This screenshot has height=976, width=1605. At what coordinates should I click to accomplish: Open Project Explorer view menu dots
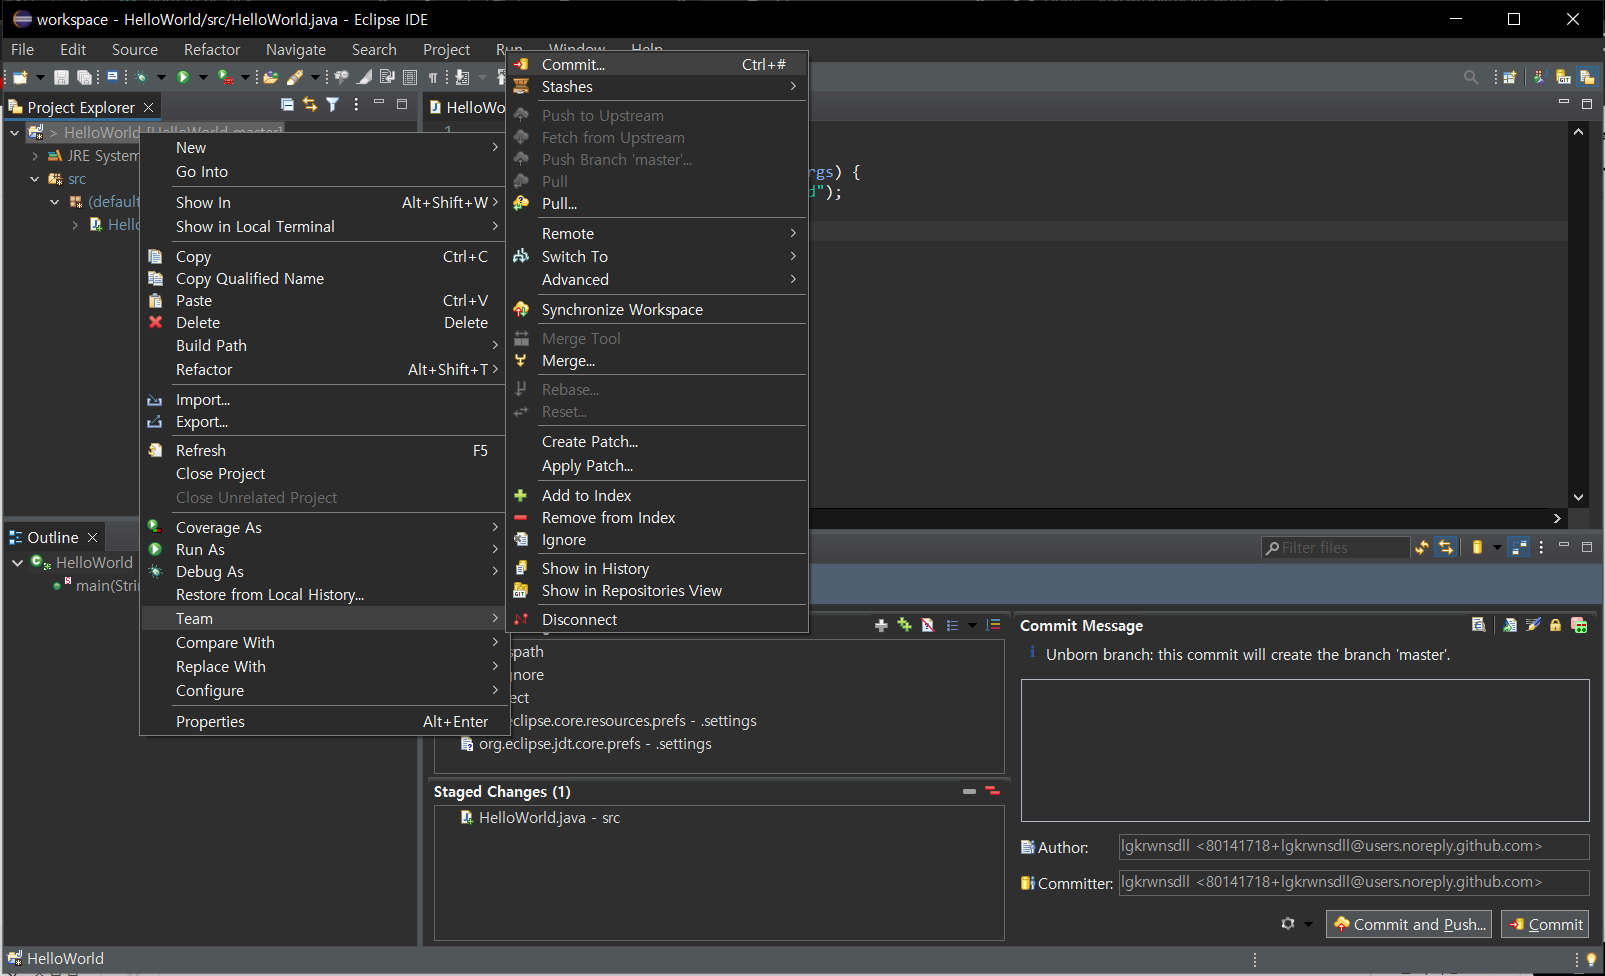click(356, 104)
